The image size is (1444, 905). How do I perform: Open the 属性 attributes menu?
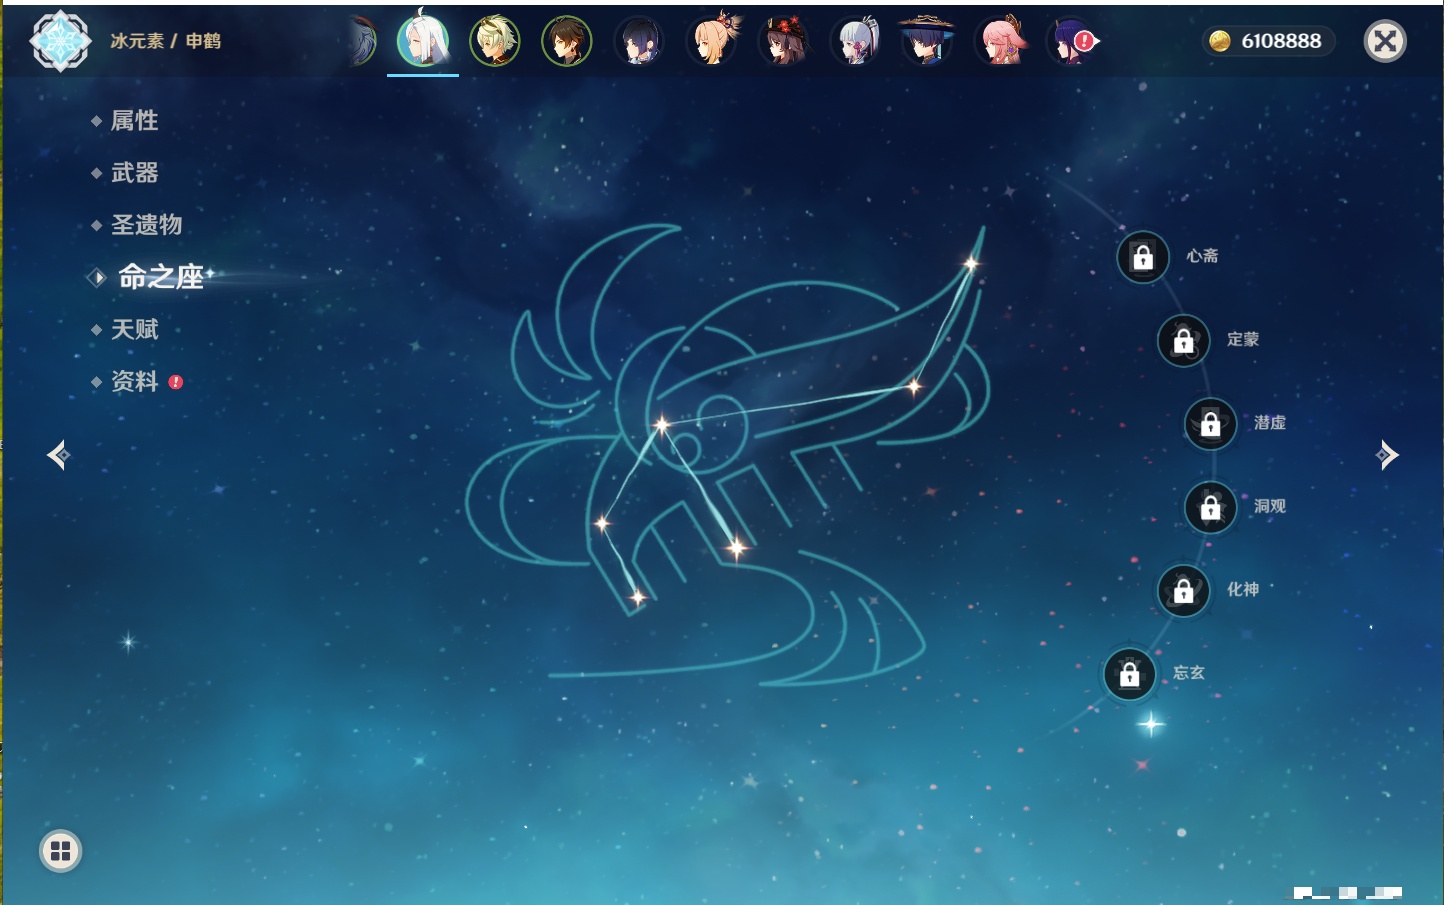pos(134,121)
